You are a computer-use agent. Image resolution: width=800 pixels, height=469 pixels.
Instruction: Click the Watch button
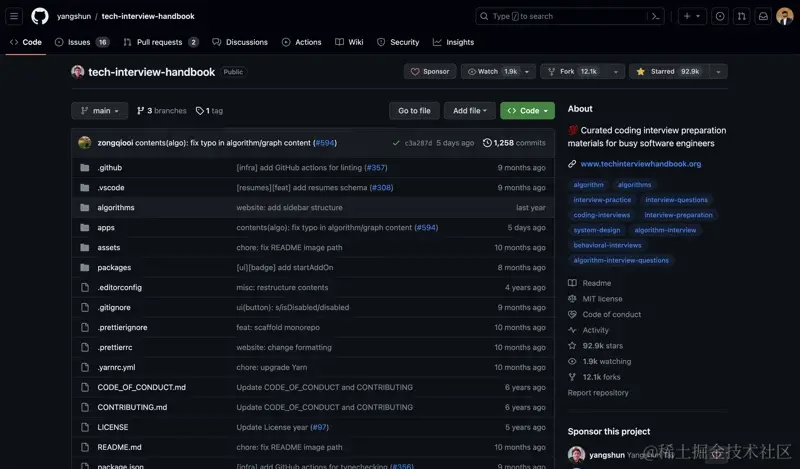point(493,71)
